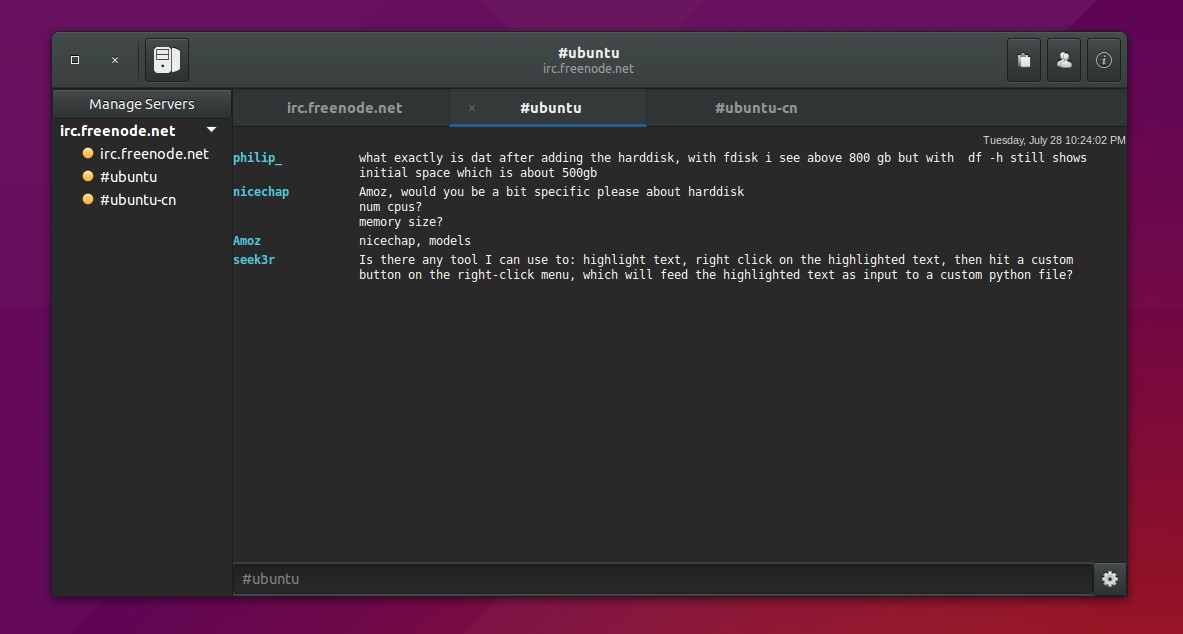Open #ubuntu channel in sidebar
Screen dimensions: 1183x634
(x=128, y=177)
